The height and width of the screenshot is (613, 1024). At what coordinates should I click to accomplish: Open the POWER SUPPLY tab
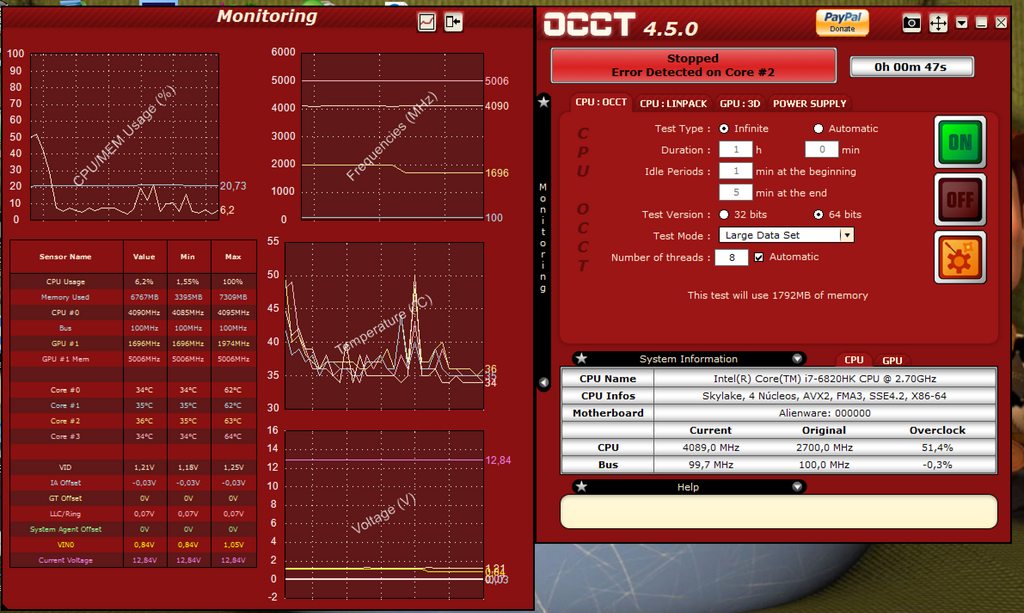(809, 103)
